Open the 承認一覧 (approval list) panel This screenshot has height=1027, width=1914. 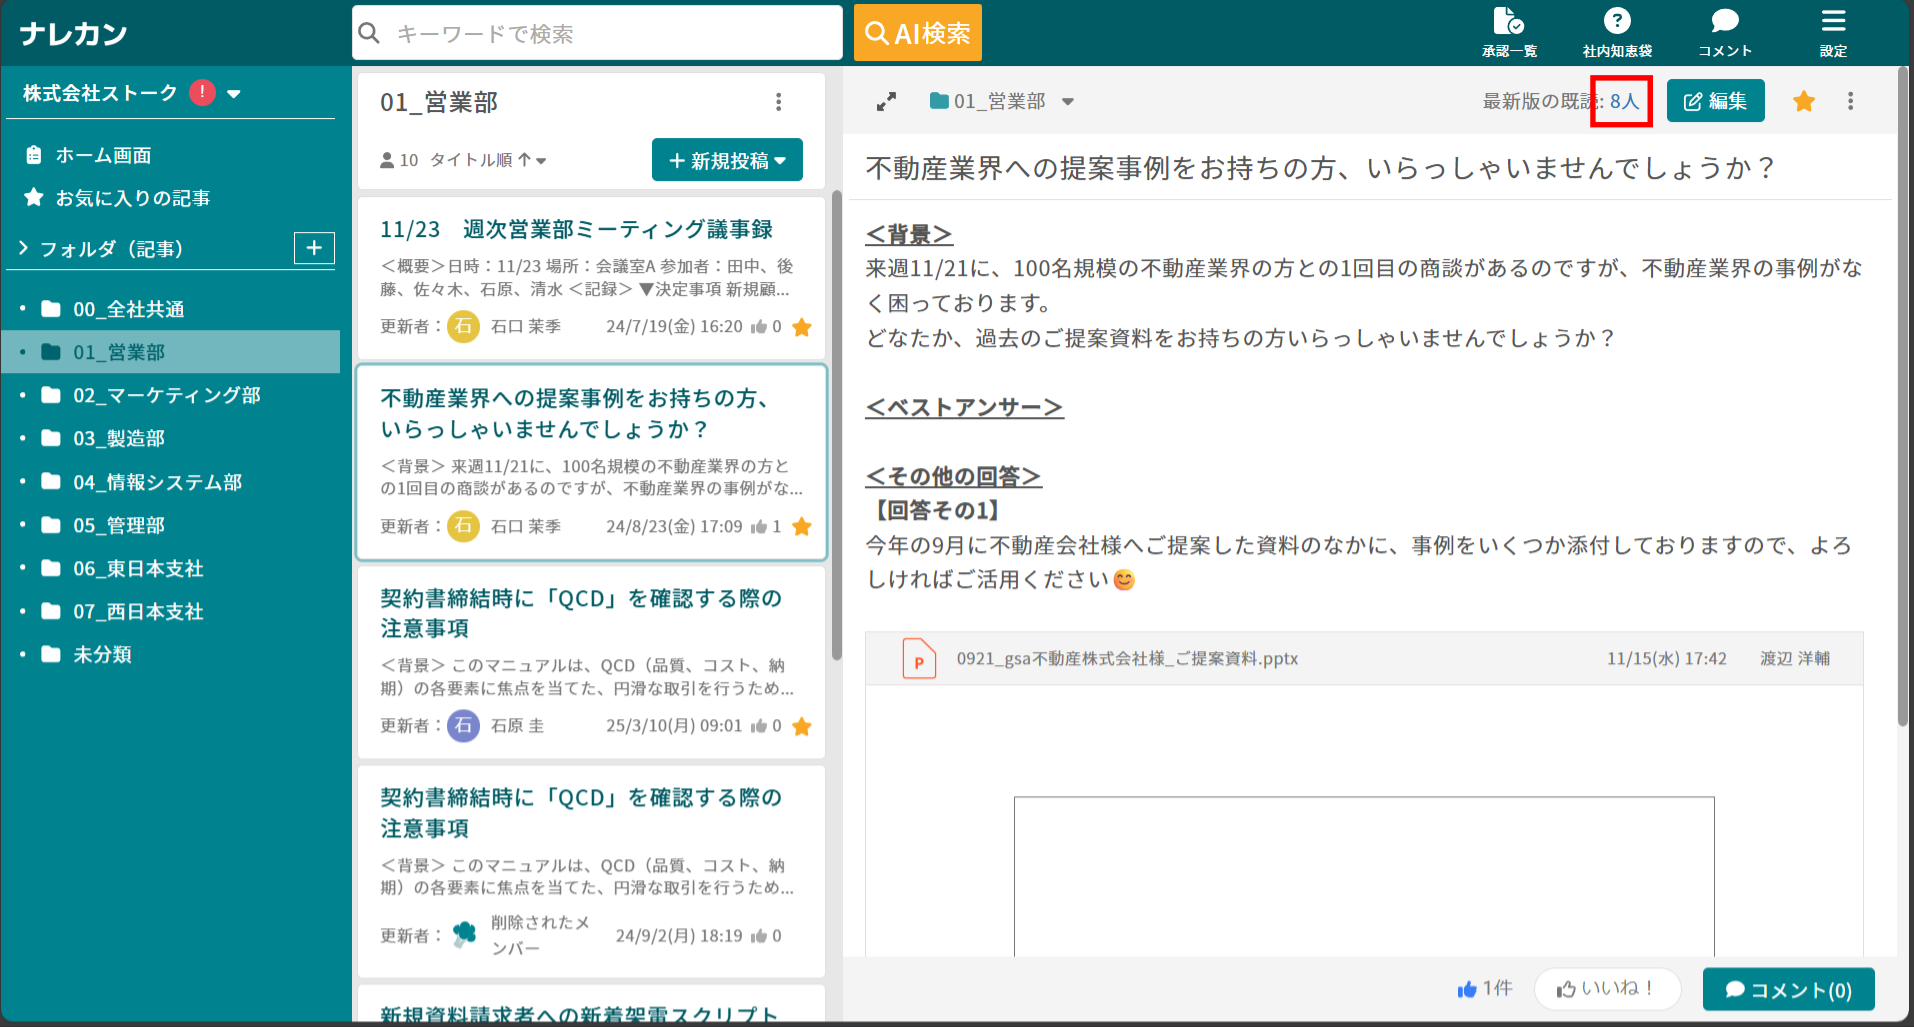[1508, 30]
